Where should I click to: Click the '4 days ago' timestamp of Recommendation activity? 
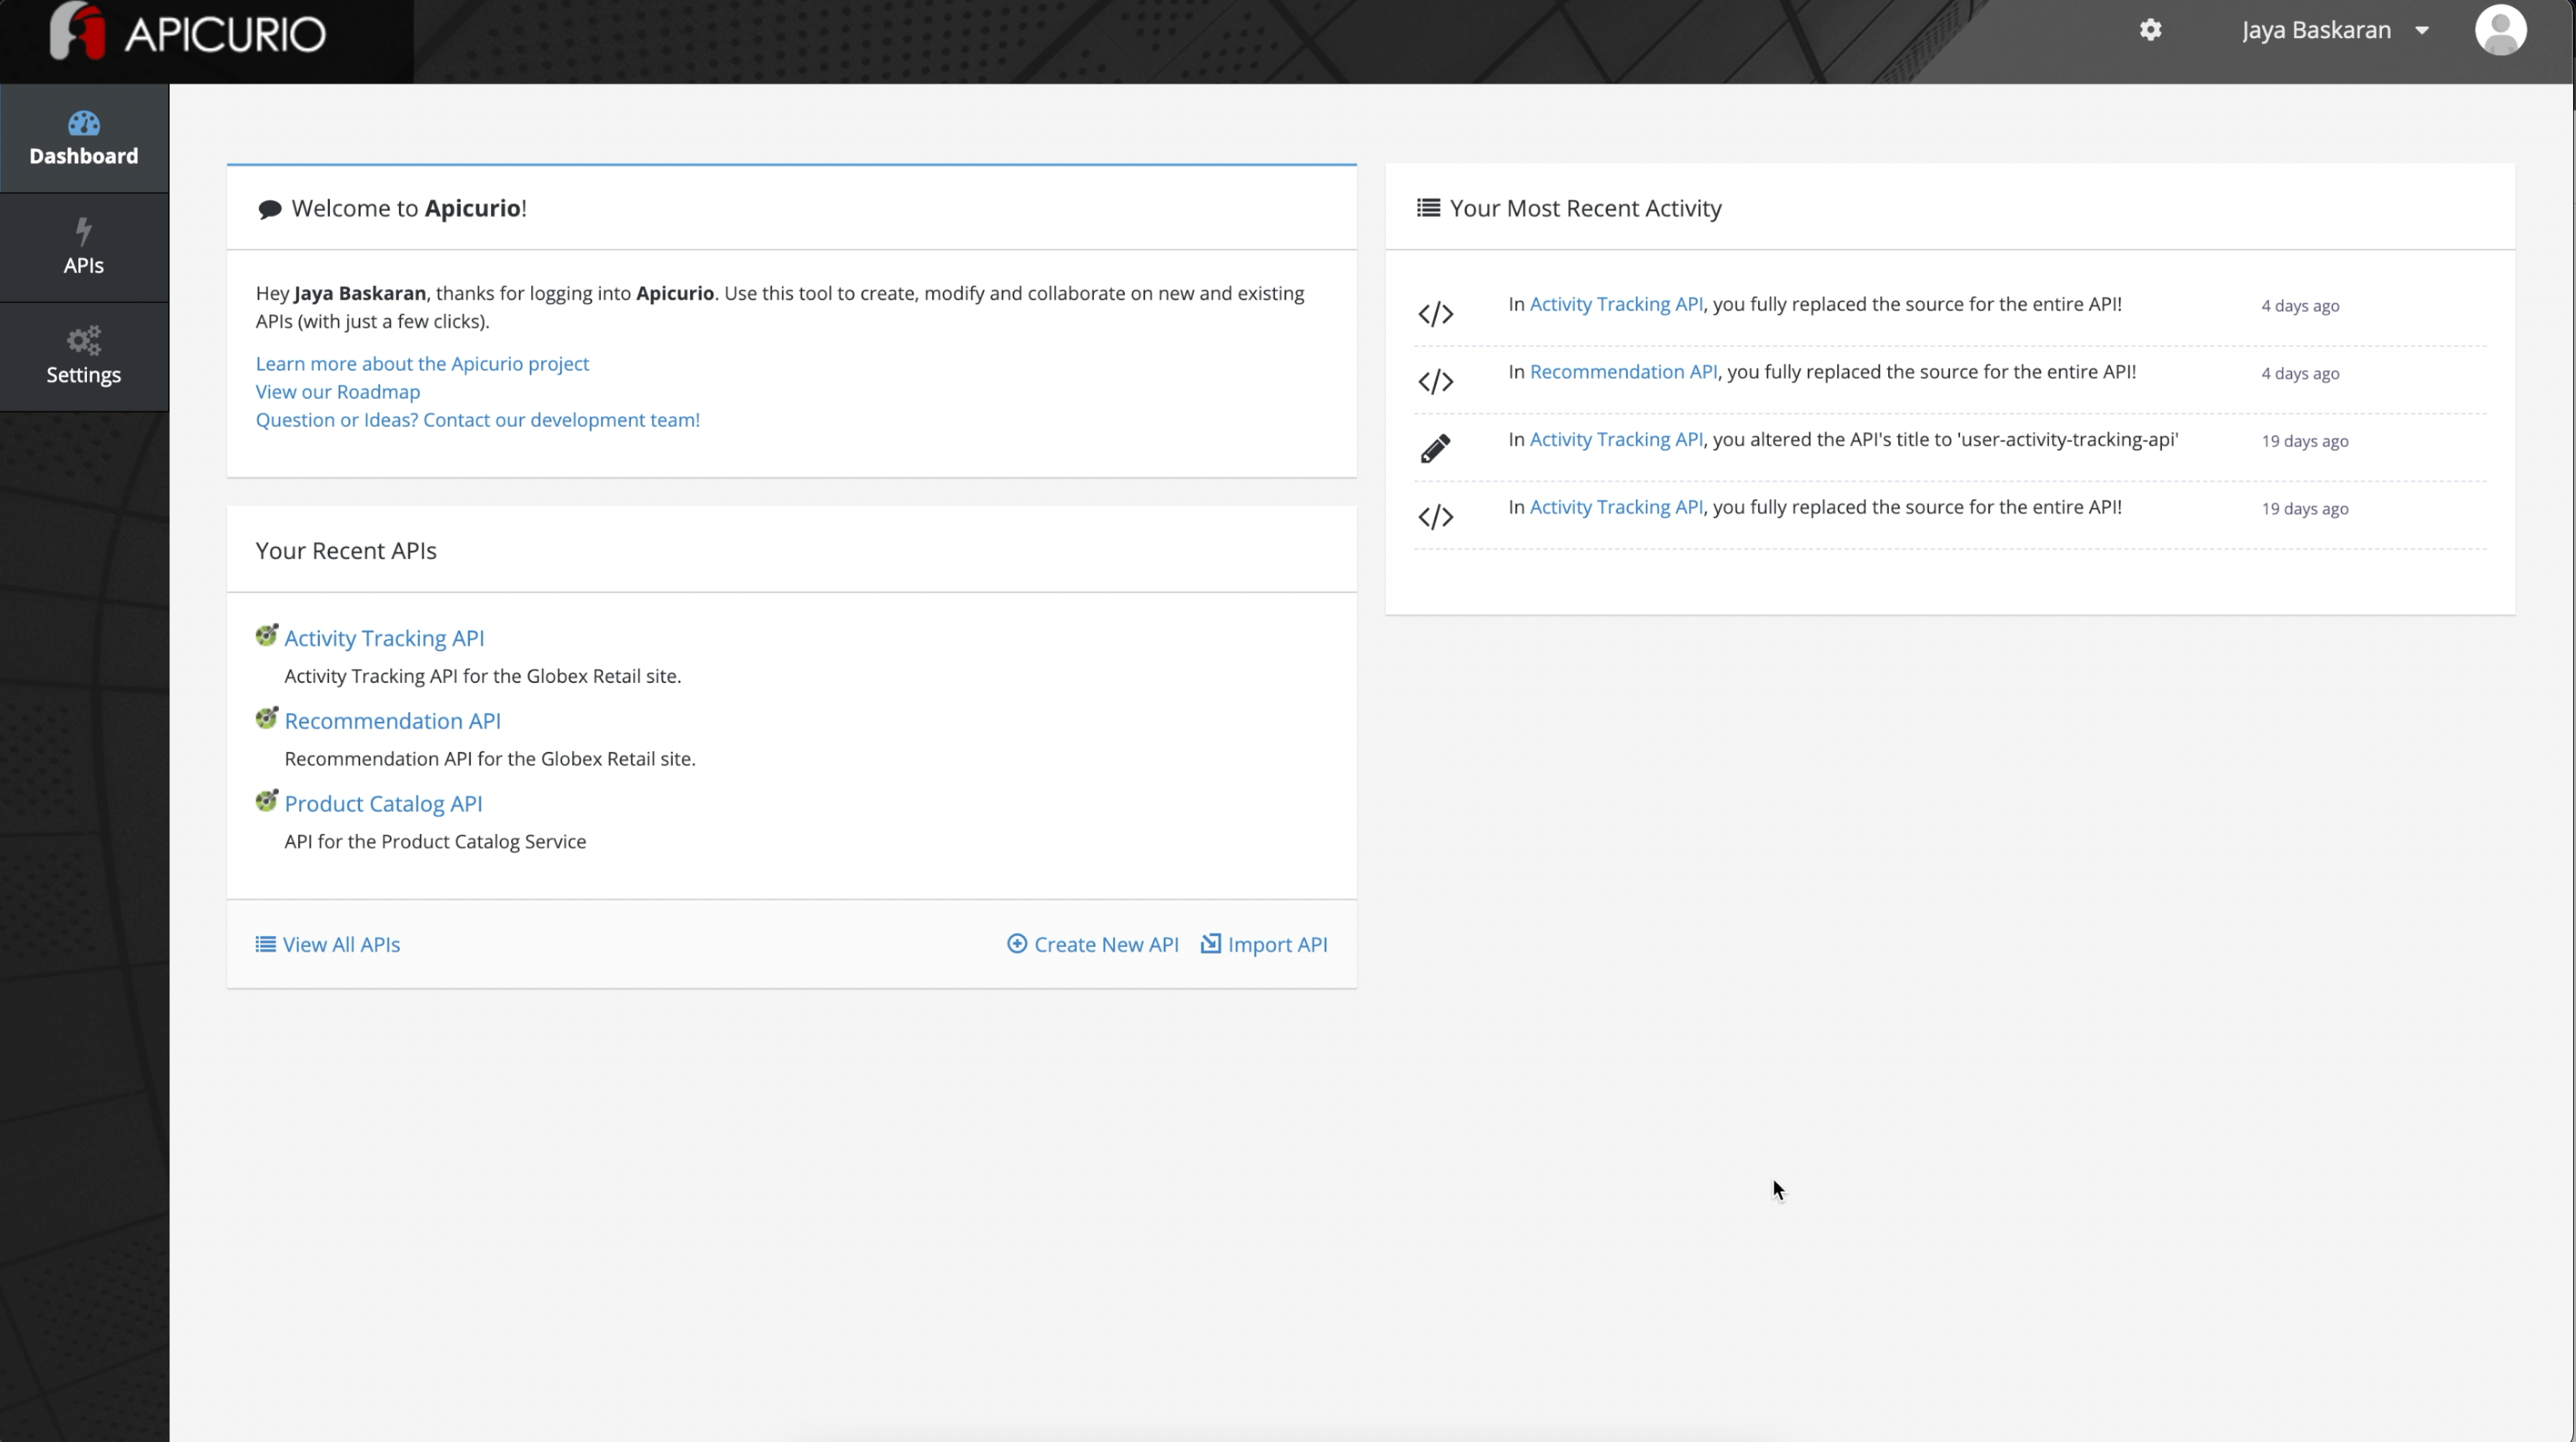(x=2300, y=373)
